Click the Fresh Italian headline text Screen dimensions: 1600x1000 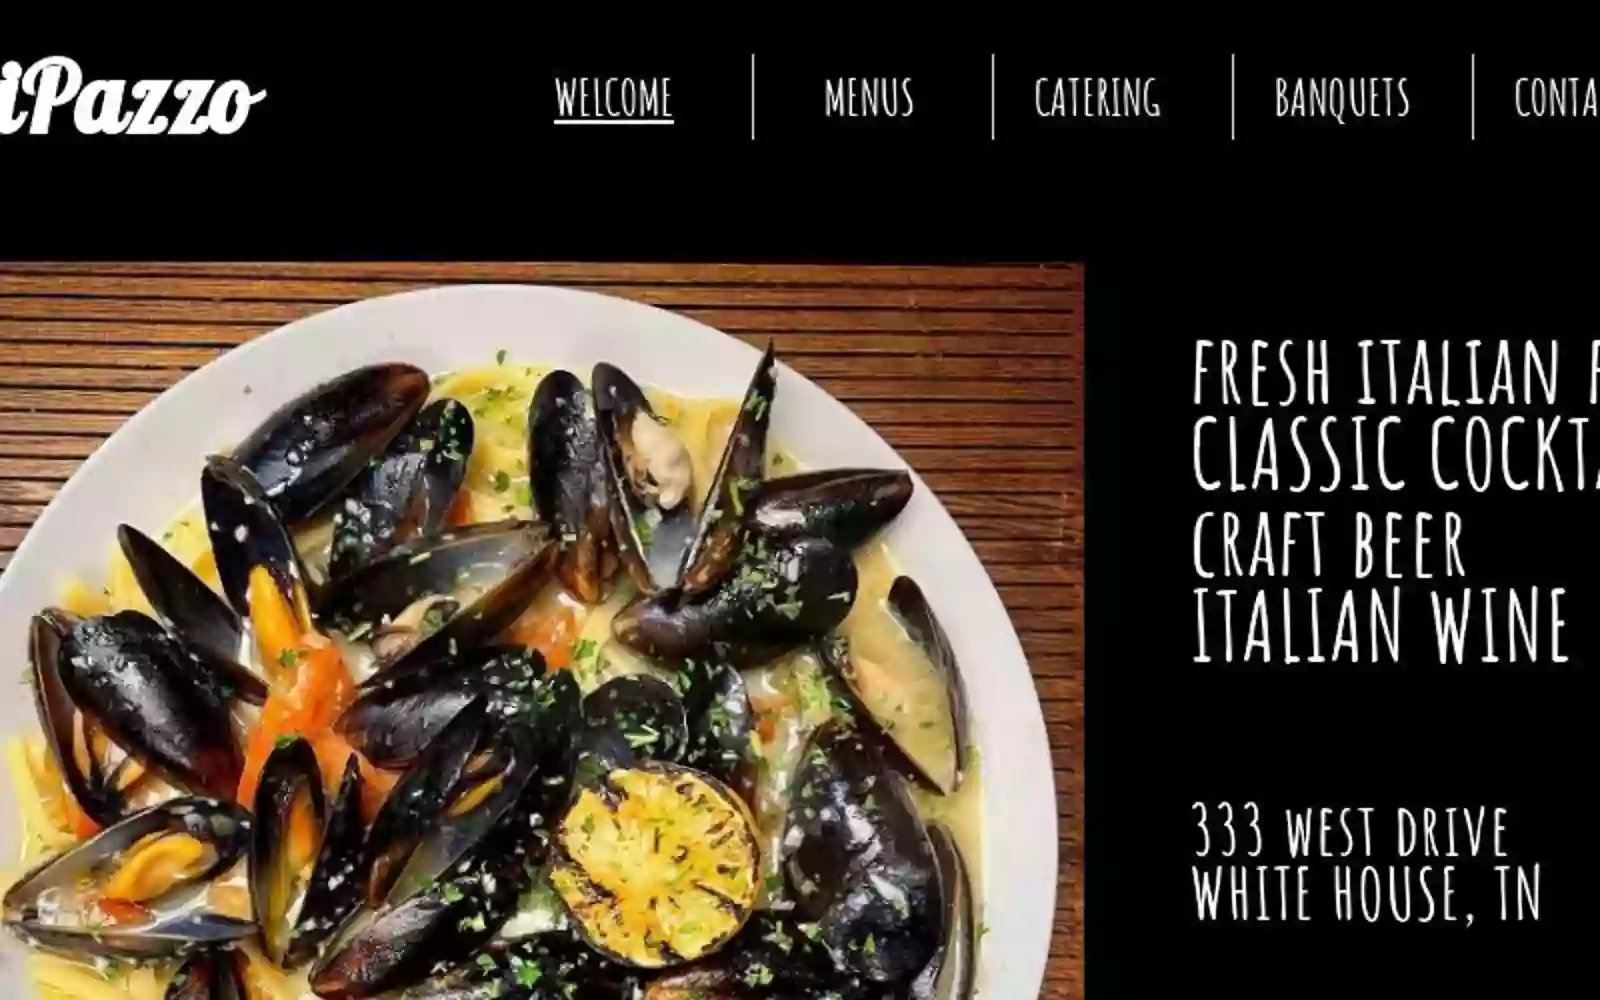pyautogui.click(x=1396, y=371)
